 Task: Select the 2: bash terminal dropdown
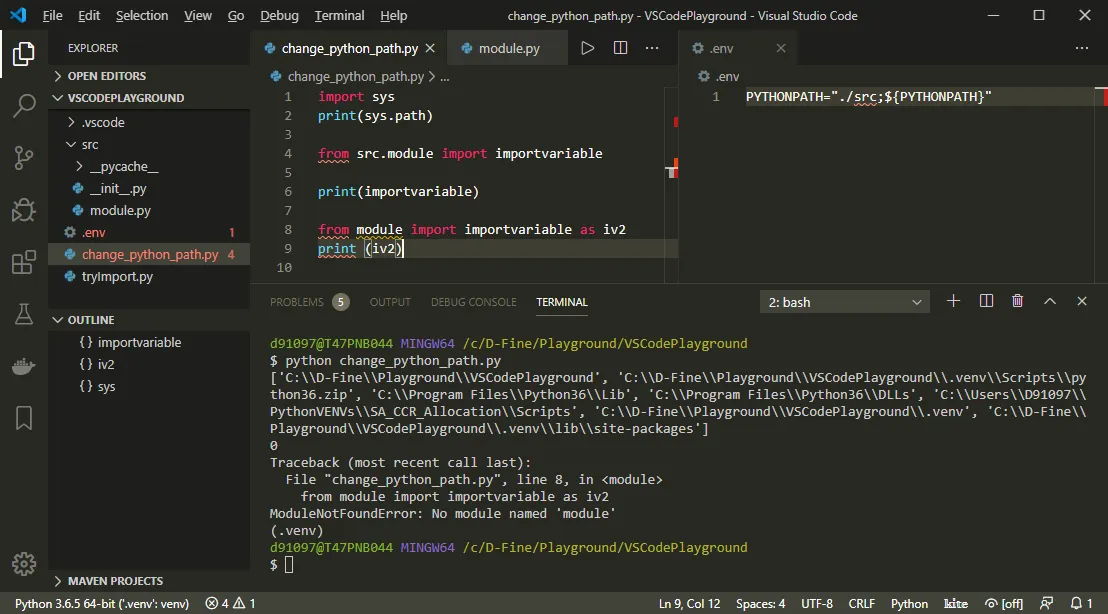(x=844, y=302)
